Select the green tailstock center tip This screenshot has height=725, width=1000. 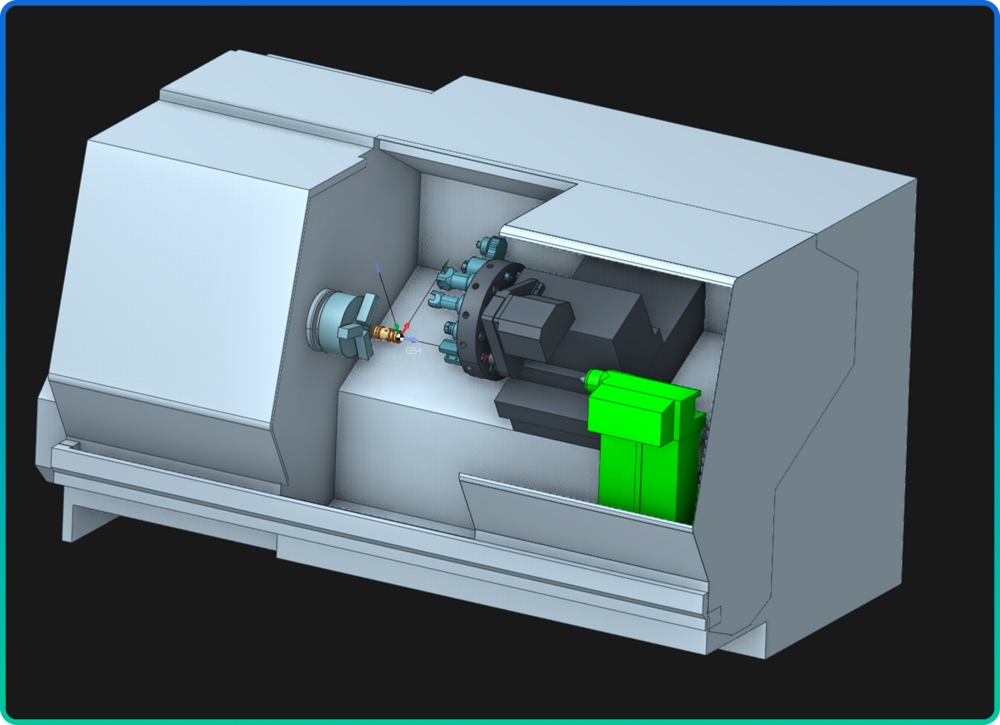pyautogui.click(x=592, y=379)
